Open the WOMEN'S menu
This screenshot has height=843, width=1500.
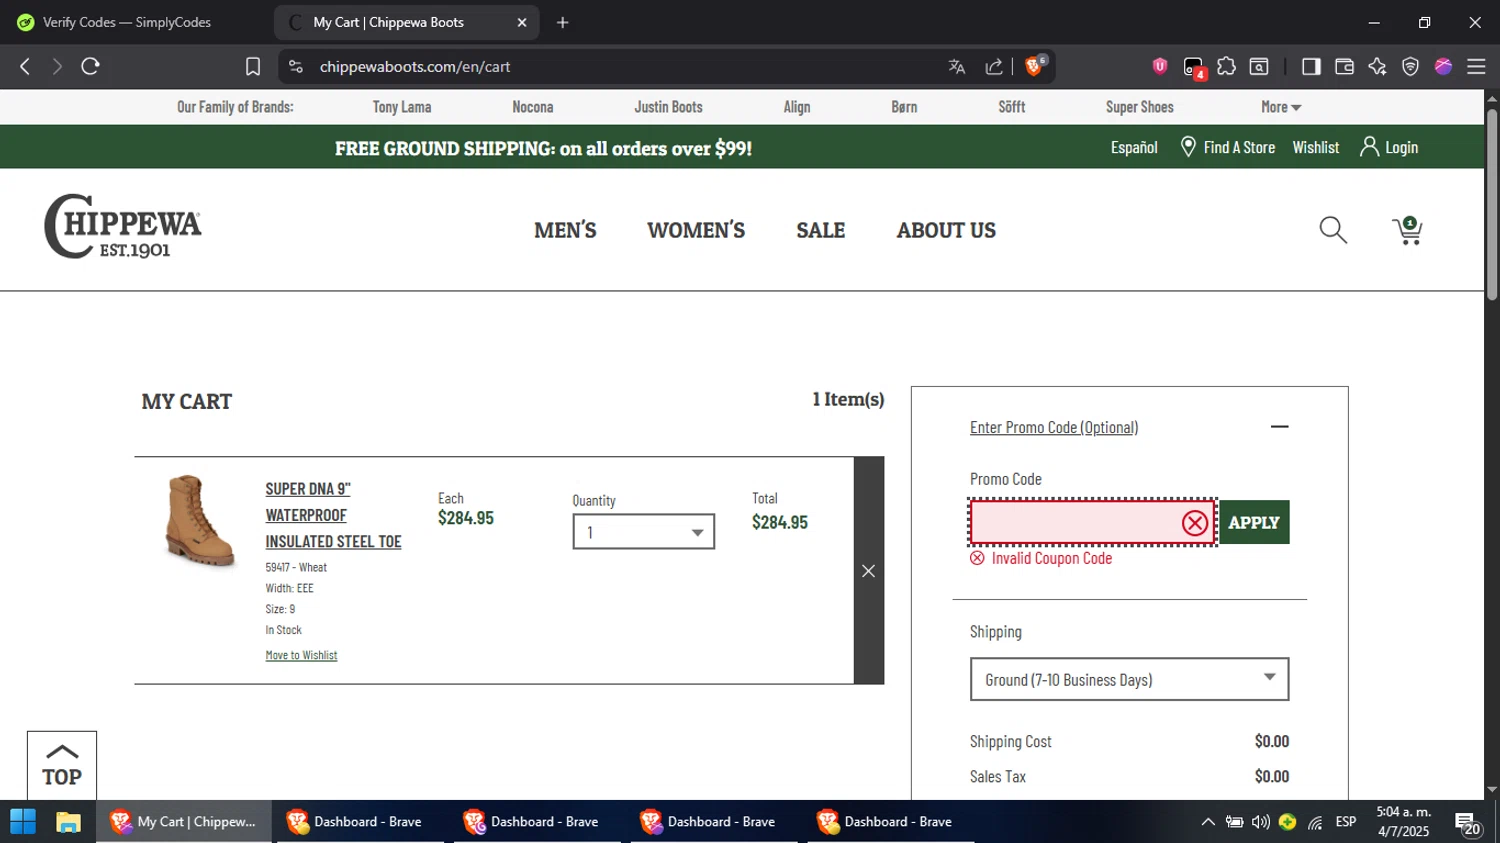coord(696,230)
